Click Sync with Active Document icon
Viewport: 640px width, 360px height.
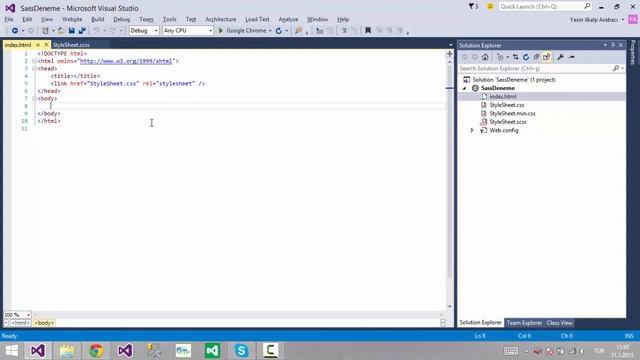516,57
